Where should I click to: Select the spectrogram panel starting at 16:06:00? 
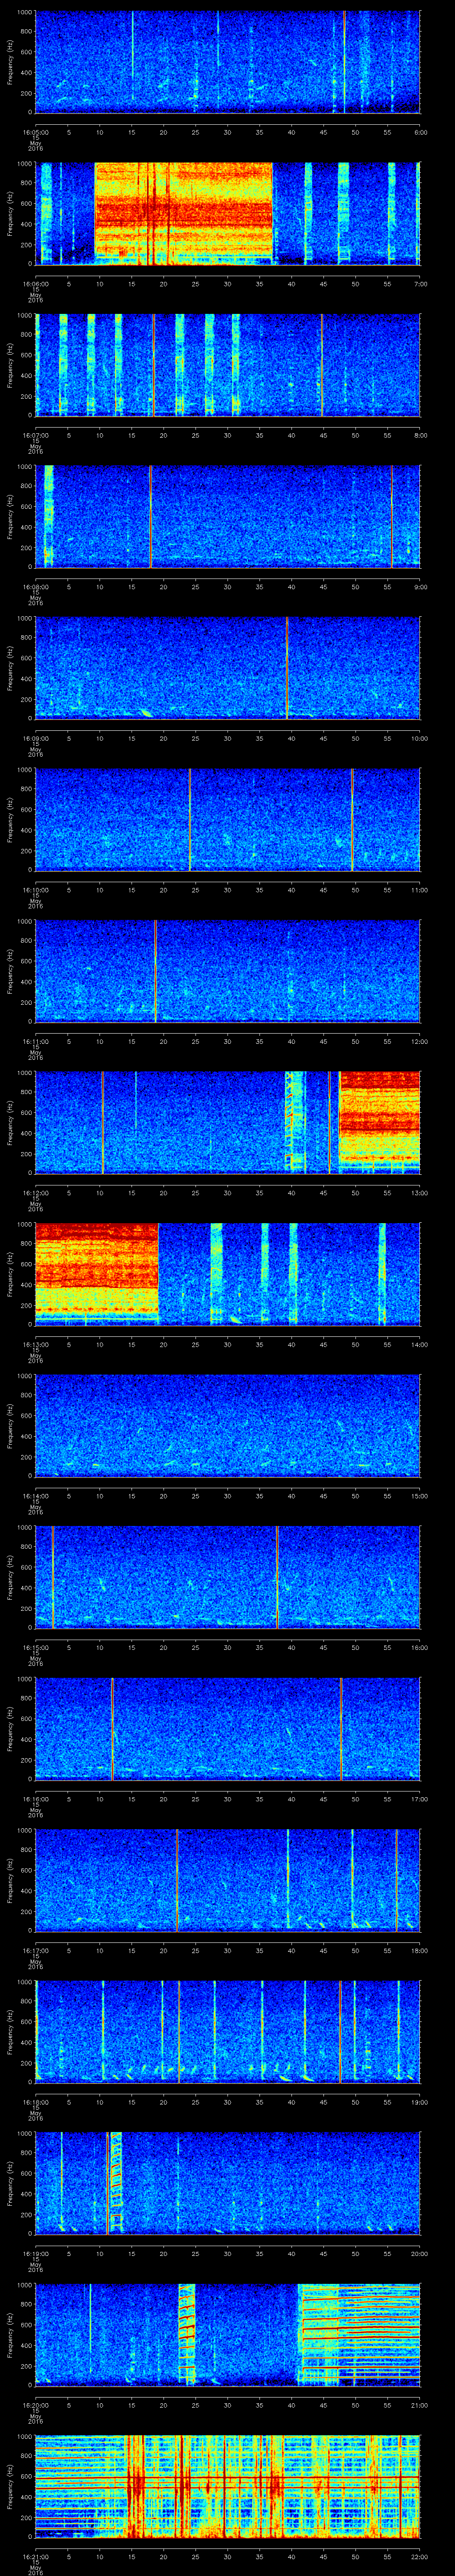[x=228, y=213]
